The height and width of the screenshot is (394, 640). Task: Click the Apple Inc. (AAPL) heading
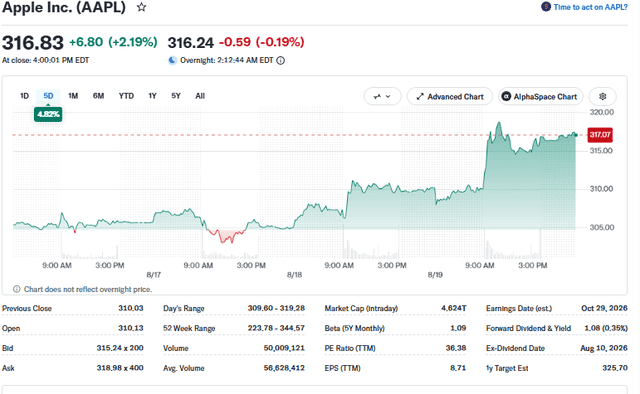coord(64,7)
